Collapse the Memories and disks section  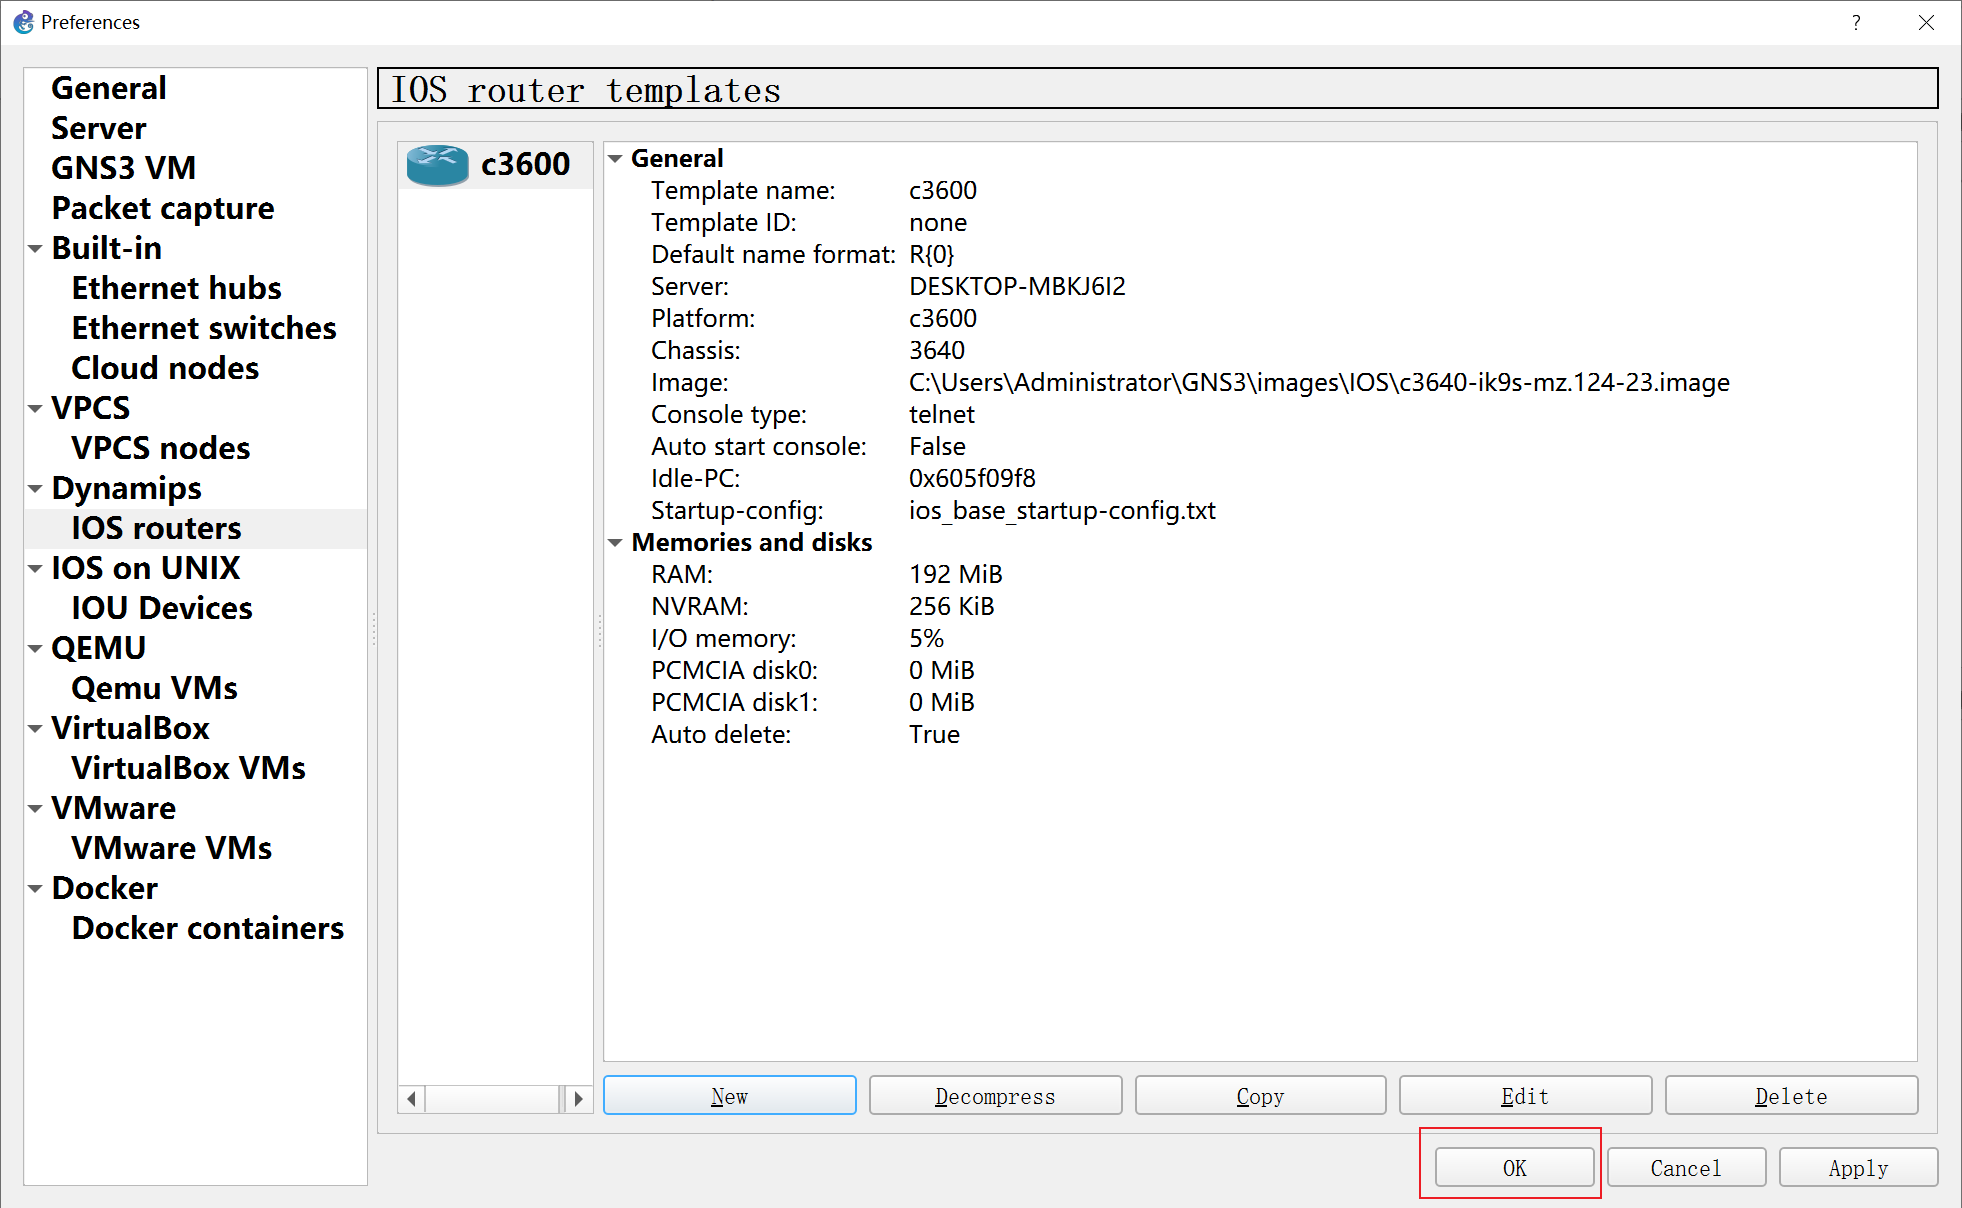(616, 543)
